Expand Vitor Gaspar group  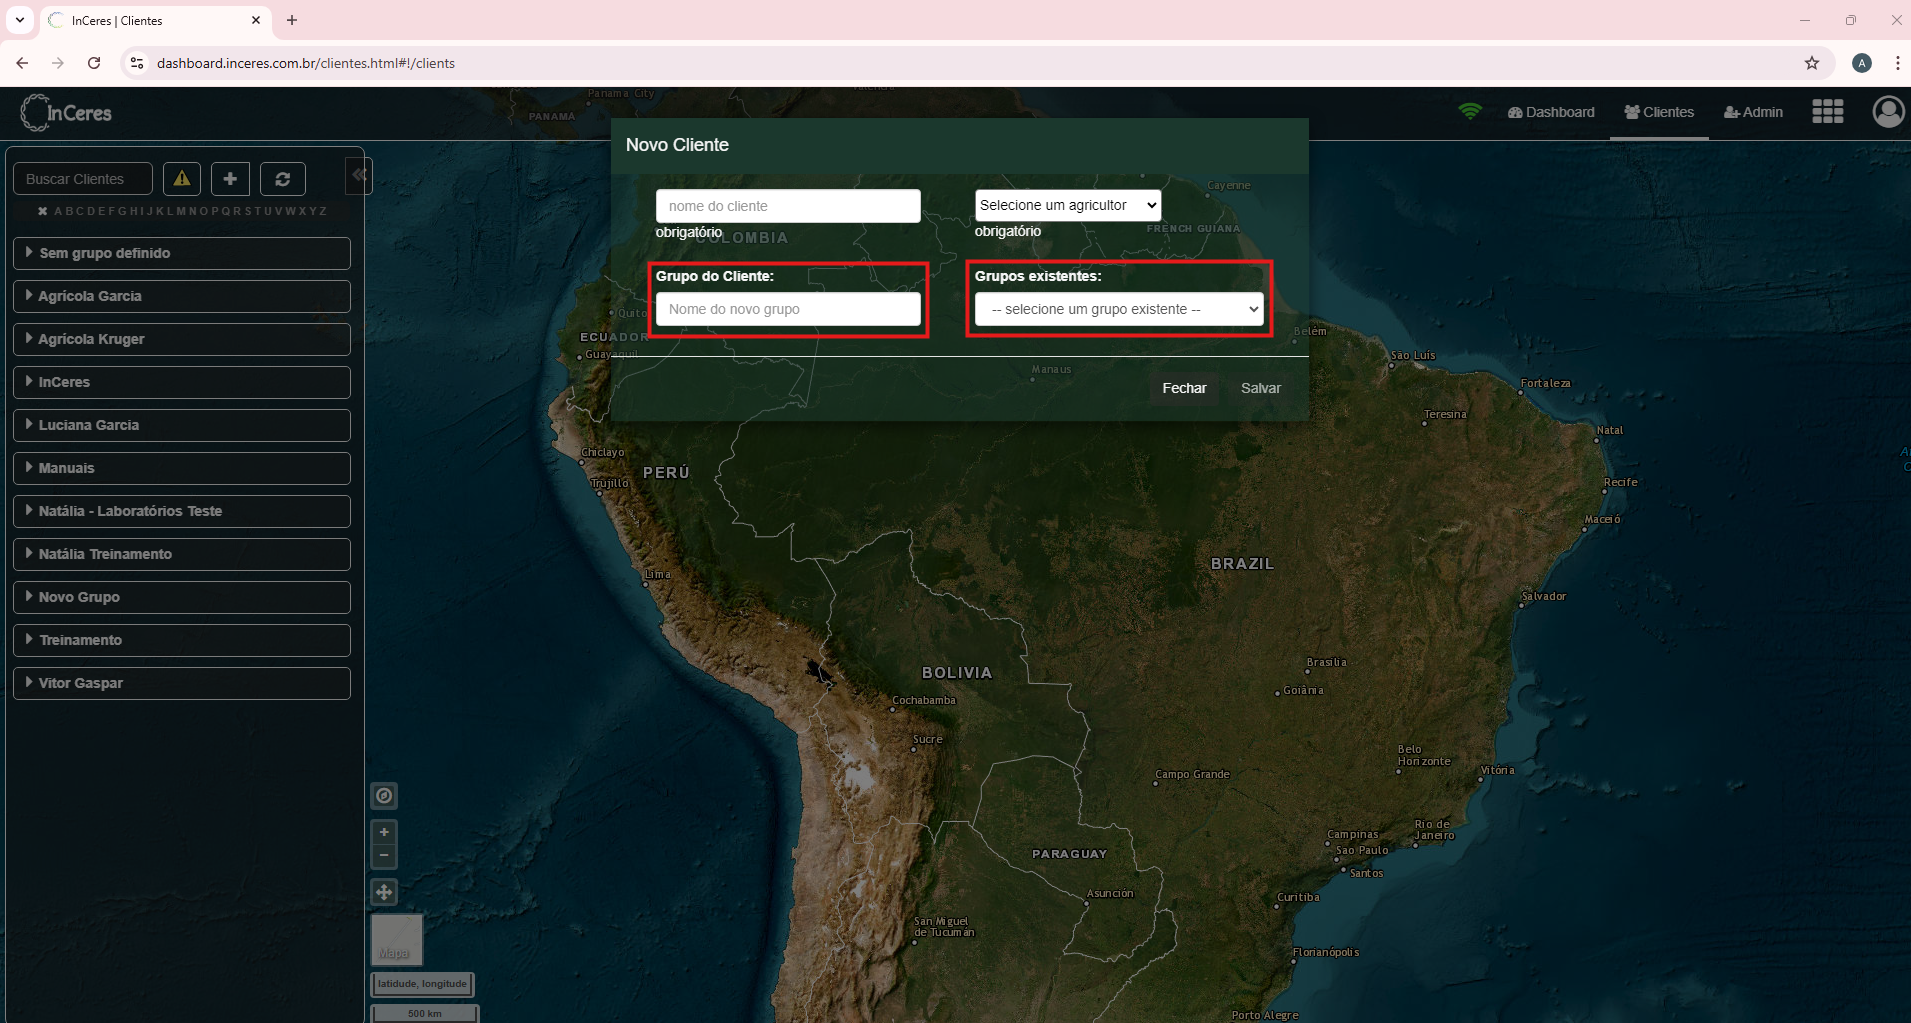pyautogui.click(x=182, y=683)
